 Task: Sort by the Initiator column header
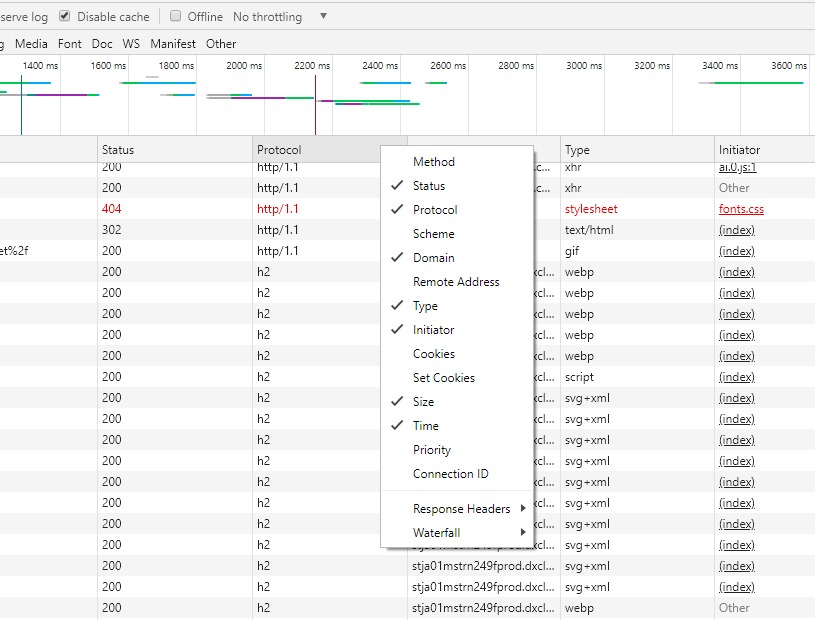739,150
